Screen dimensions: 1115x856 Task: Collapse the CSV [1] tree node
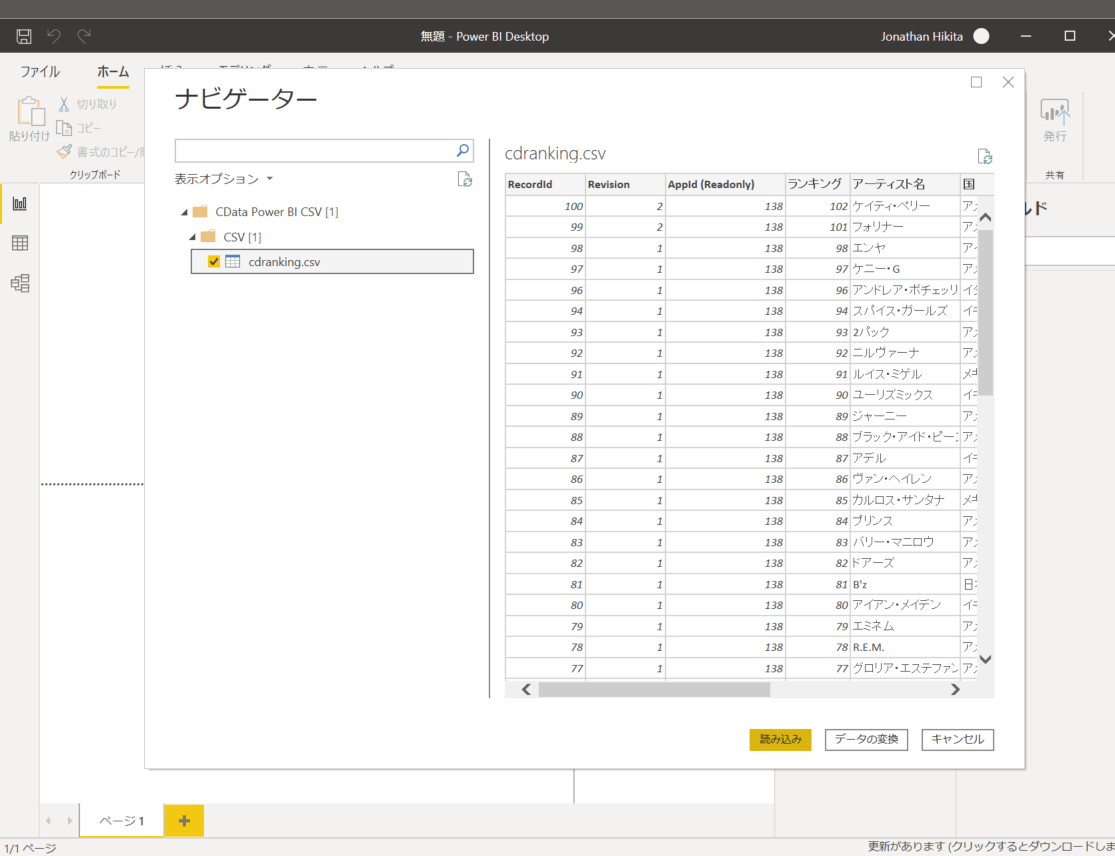coord(192,237)
